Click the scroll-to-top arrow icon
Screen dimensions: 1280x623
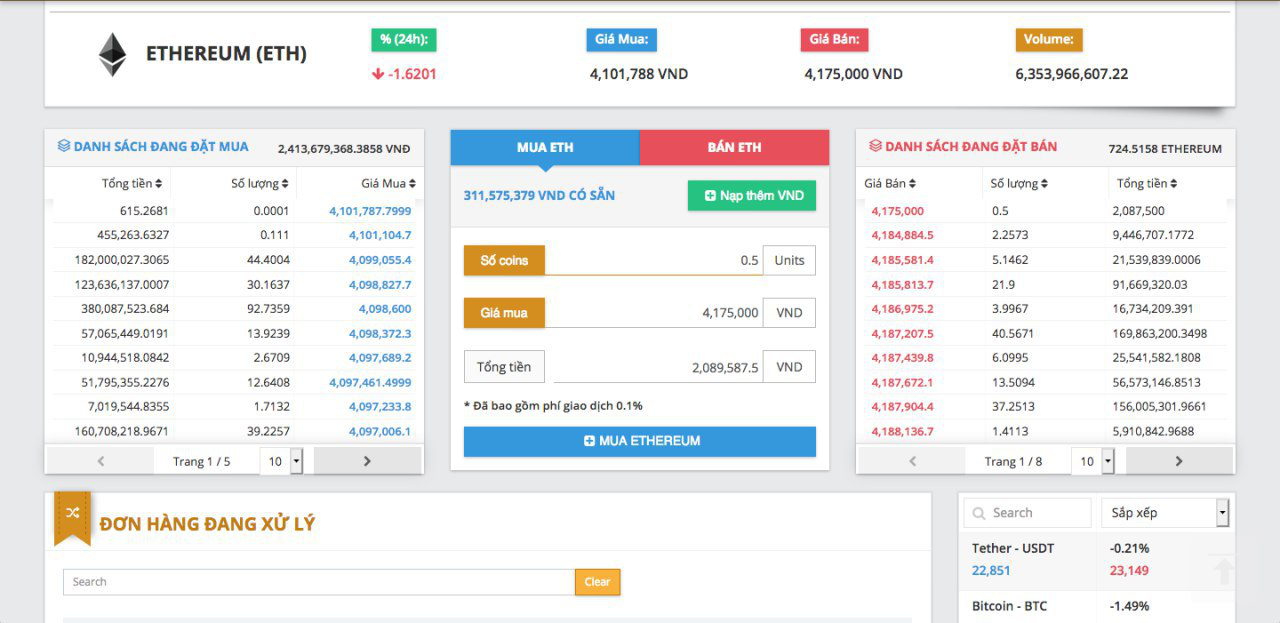[x=1223, y=572]
